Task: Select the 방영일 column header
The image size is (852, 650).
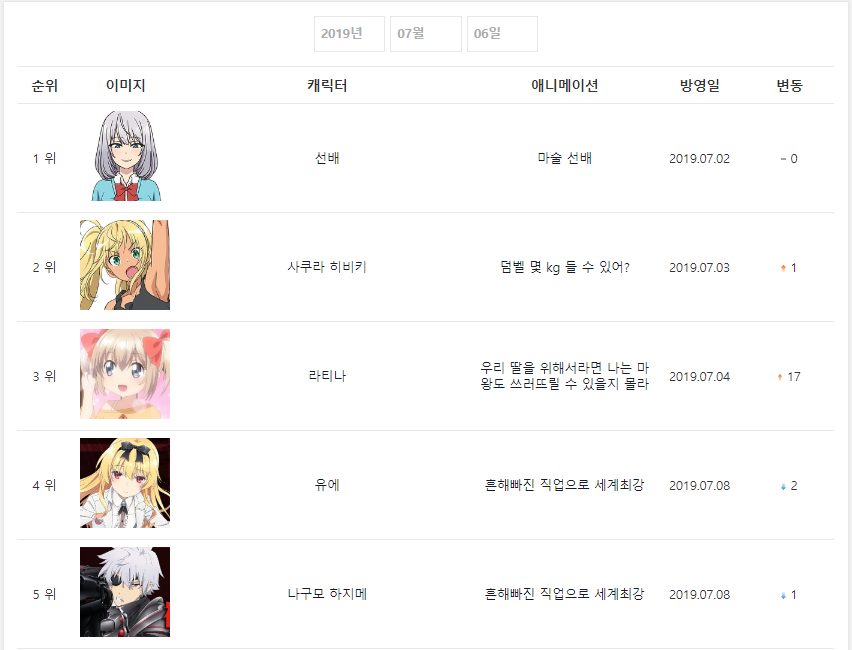Action: (700, 85)
